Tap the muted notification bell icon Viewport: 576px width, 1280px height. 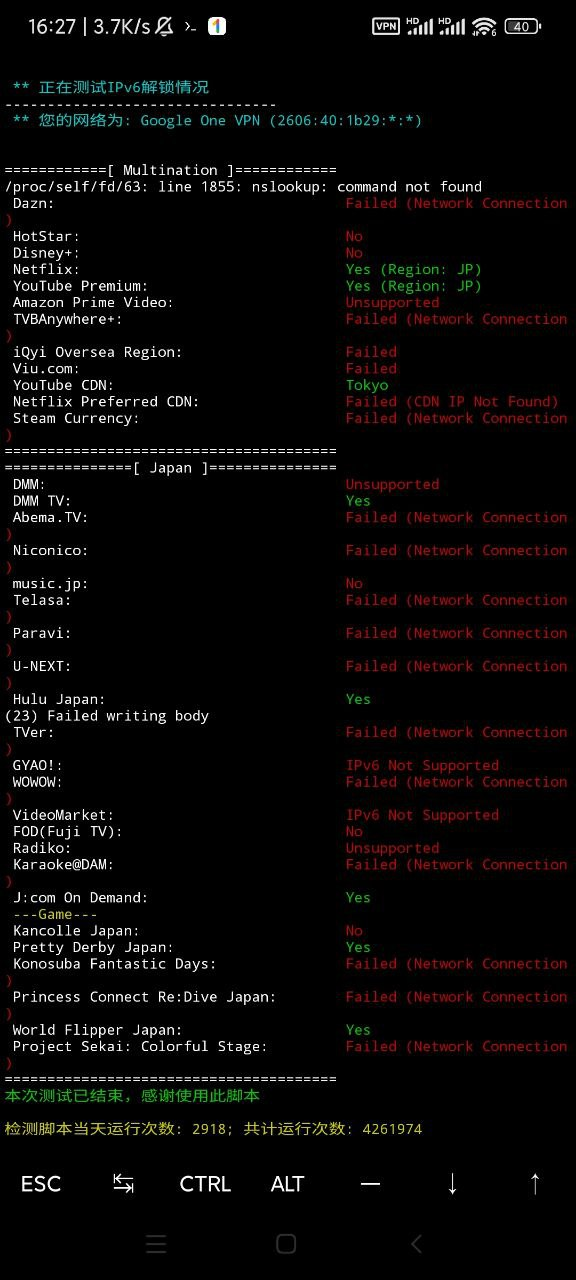point(164,27)
